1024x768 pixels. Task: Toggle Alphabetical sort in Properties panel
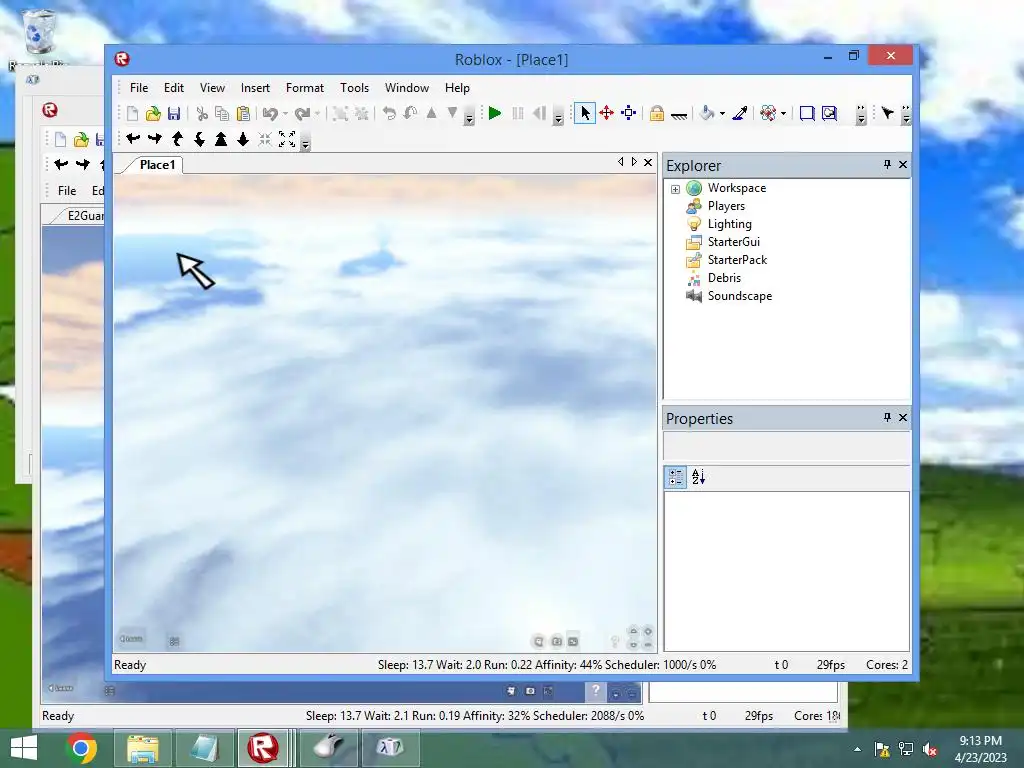[x=698, y=477]
